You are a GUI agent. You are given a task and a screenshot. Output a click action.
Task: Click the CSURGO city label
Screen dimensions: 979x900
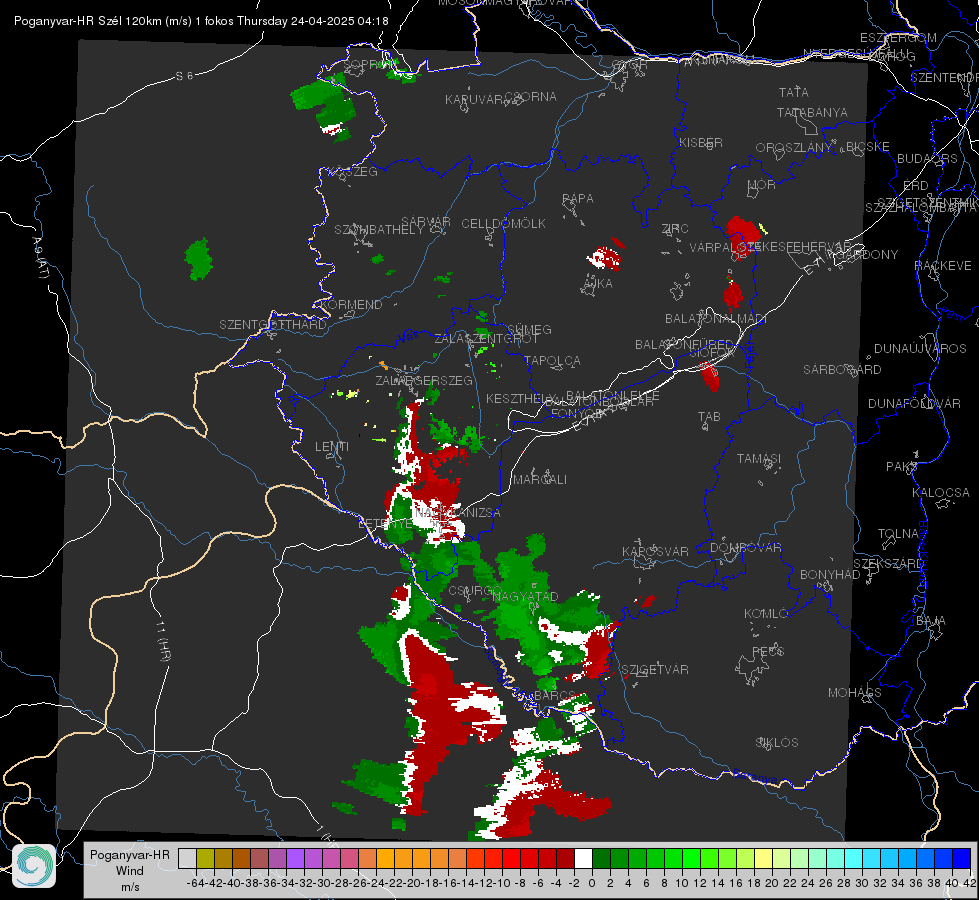pos(475,591)
